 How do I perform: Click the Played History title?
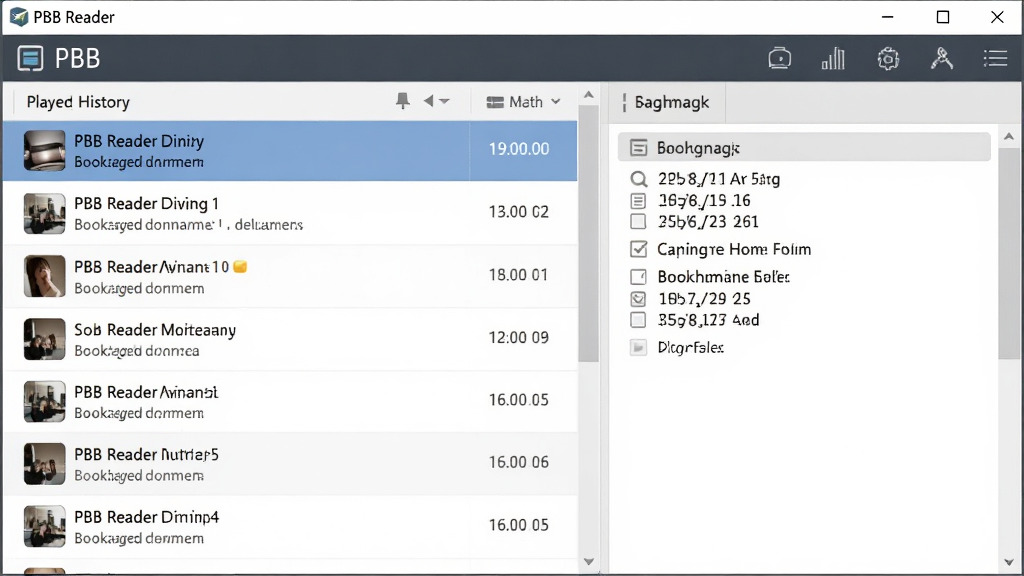[78, 103]
